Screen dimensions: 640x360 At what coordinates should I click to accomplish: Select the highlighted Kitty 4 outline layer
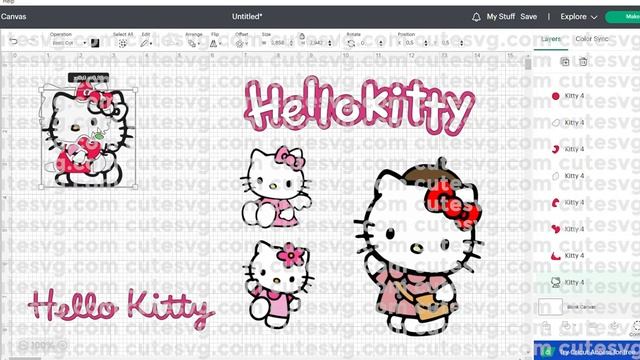click(587, 282)
